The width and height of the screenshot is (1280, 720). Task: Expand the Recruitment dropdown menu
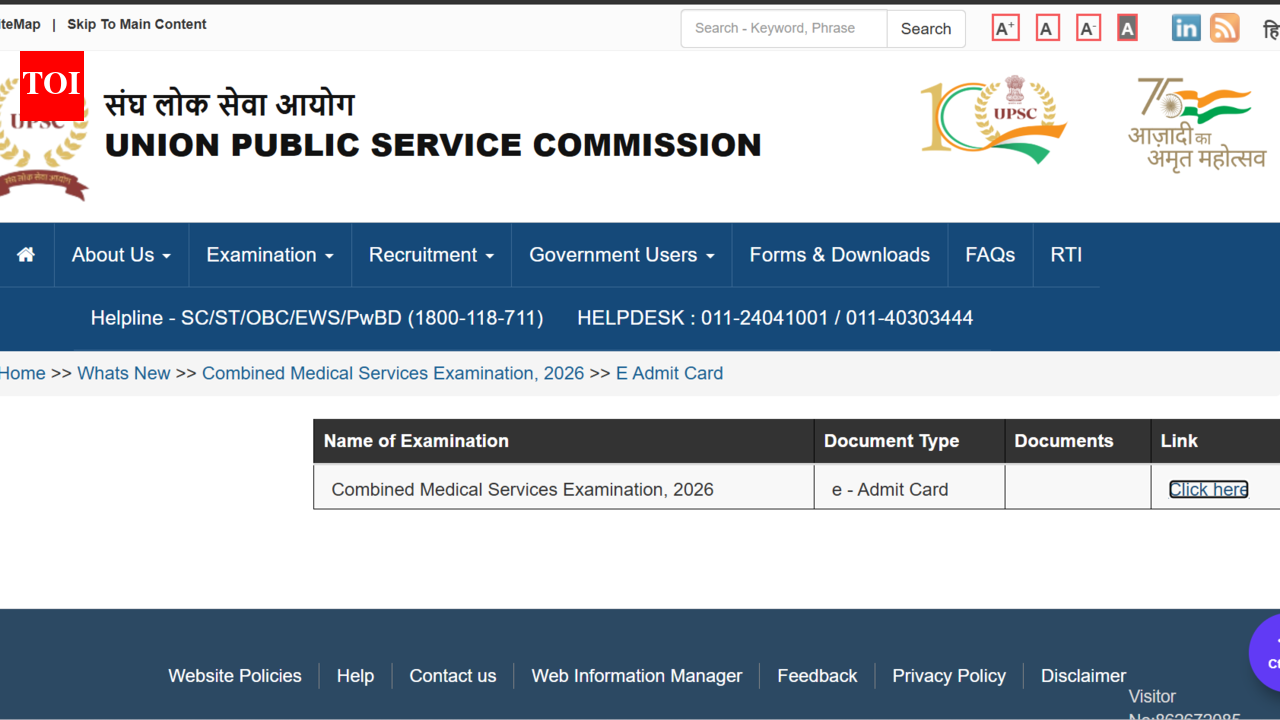click(x=431, y=255)
